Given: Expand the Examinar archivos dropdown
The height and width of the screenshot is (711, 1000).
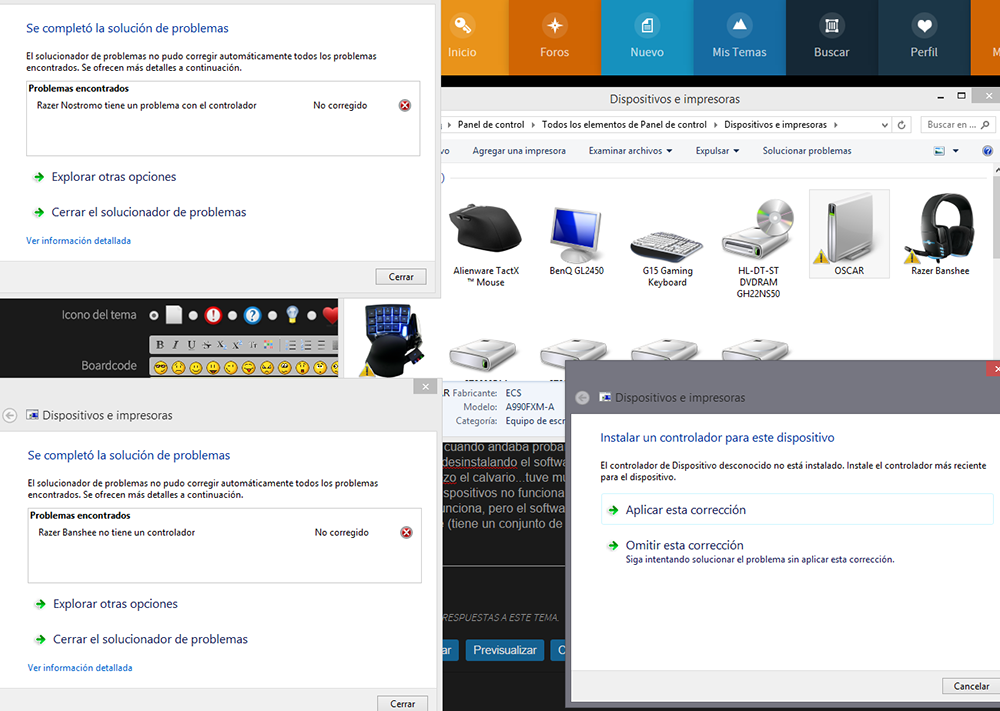Looking at the screenshot, I should (630, 151).
